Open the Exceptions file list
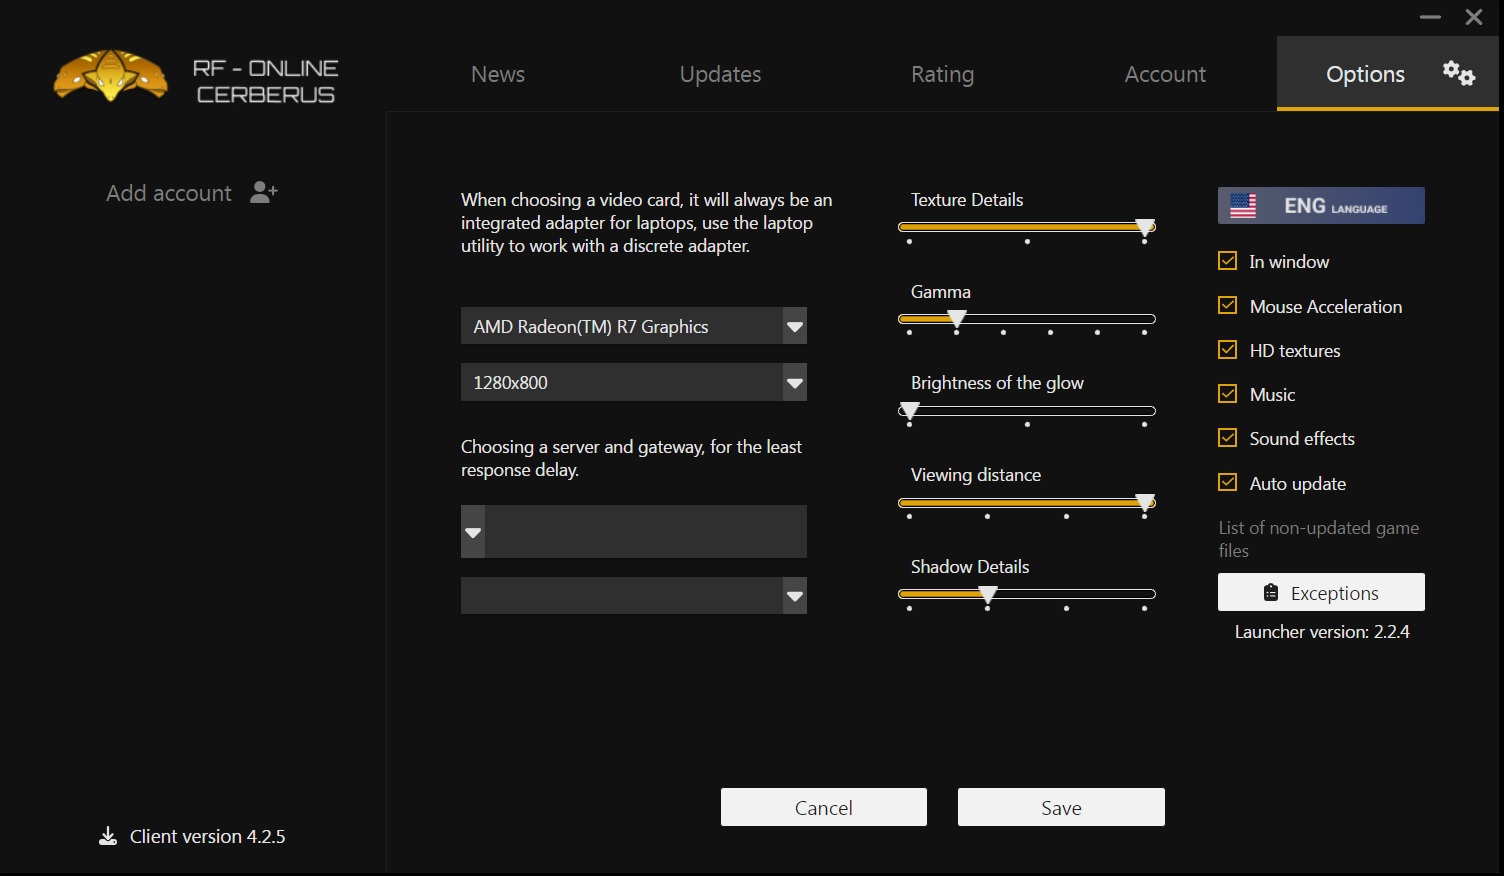The width and height of the screenshot is (1504, 876). pyautogui.click(x=1321, y=592)
